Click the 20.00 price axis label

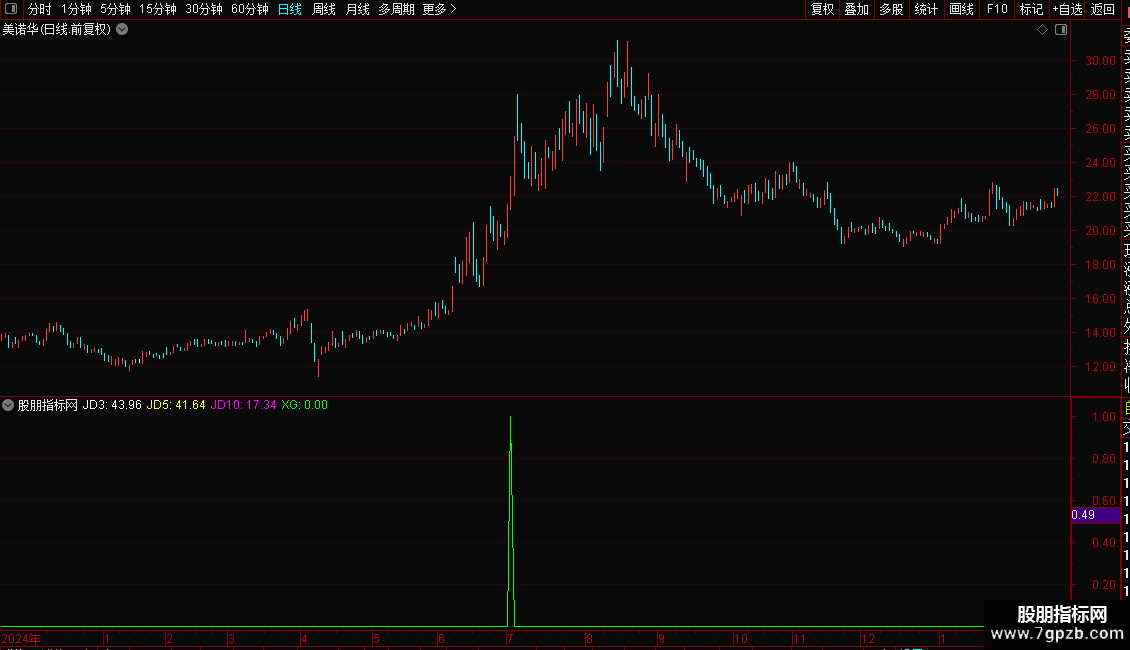coord(1100,231)
